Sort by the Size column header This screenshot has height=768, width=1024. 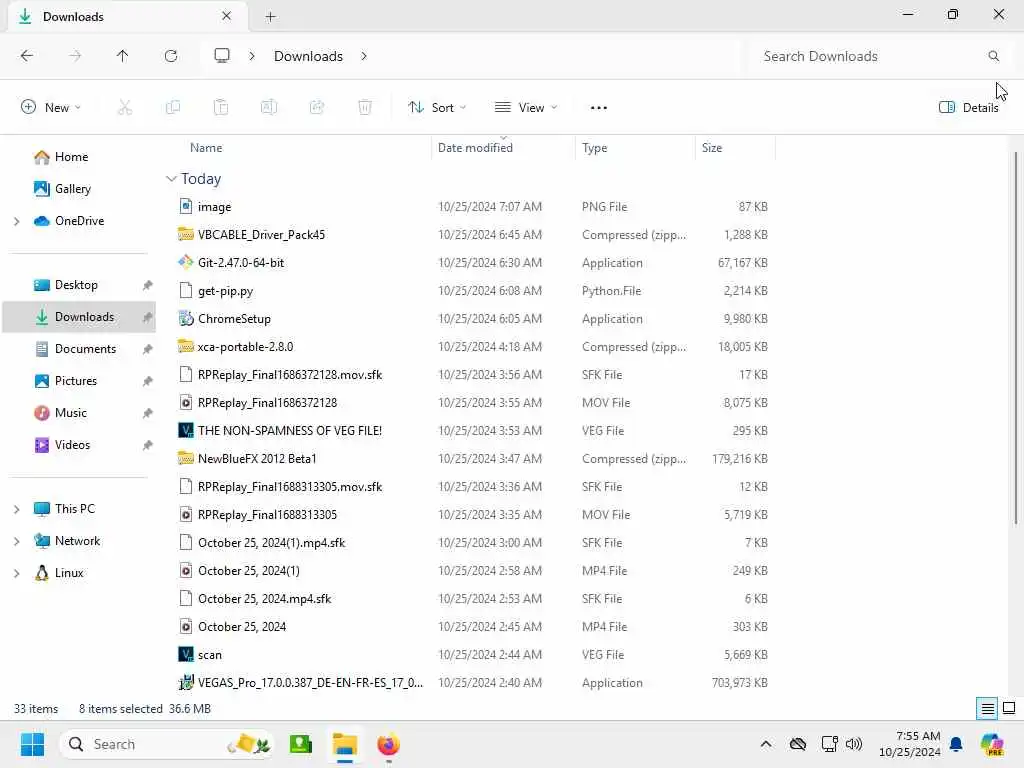point(712,148)
